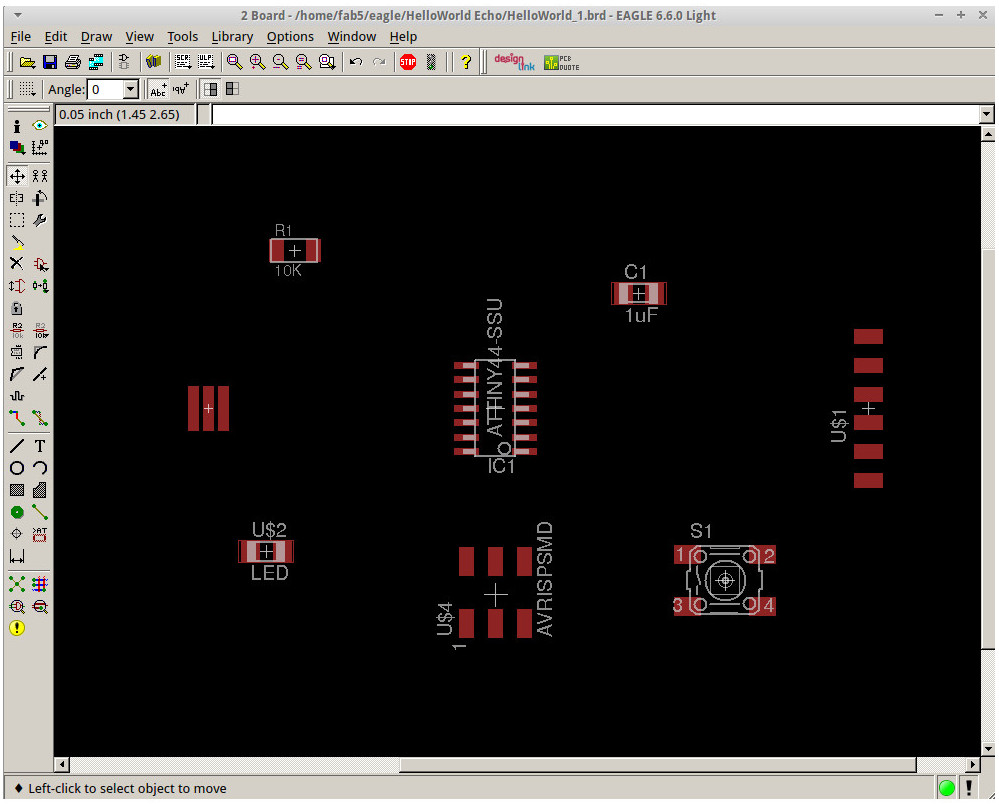This screenshot has width=999, height=805.
Task: Open help with the question mark icon
Action: (466, 62)
